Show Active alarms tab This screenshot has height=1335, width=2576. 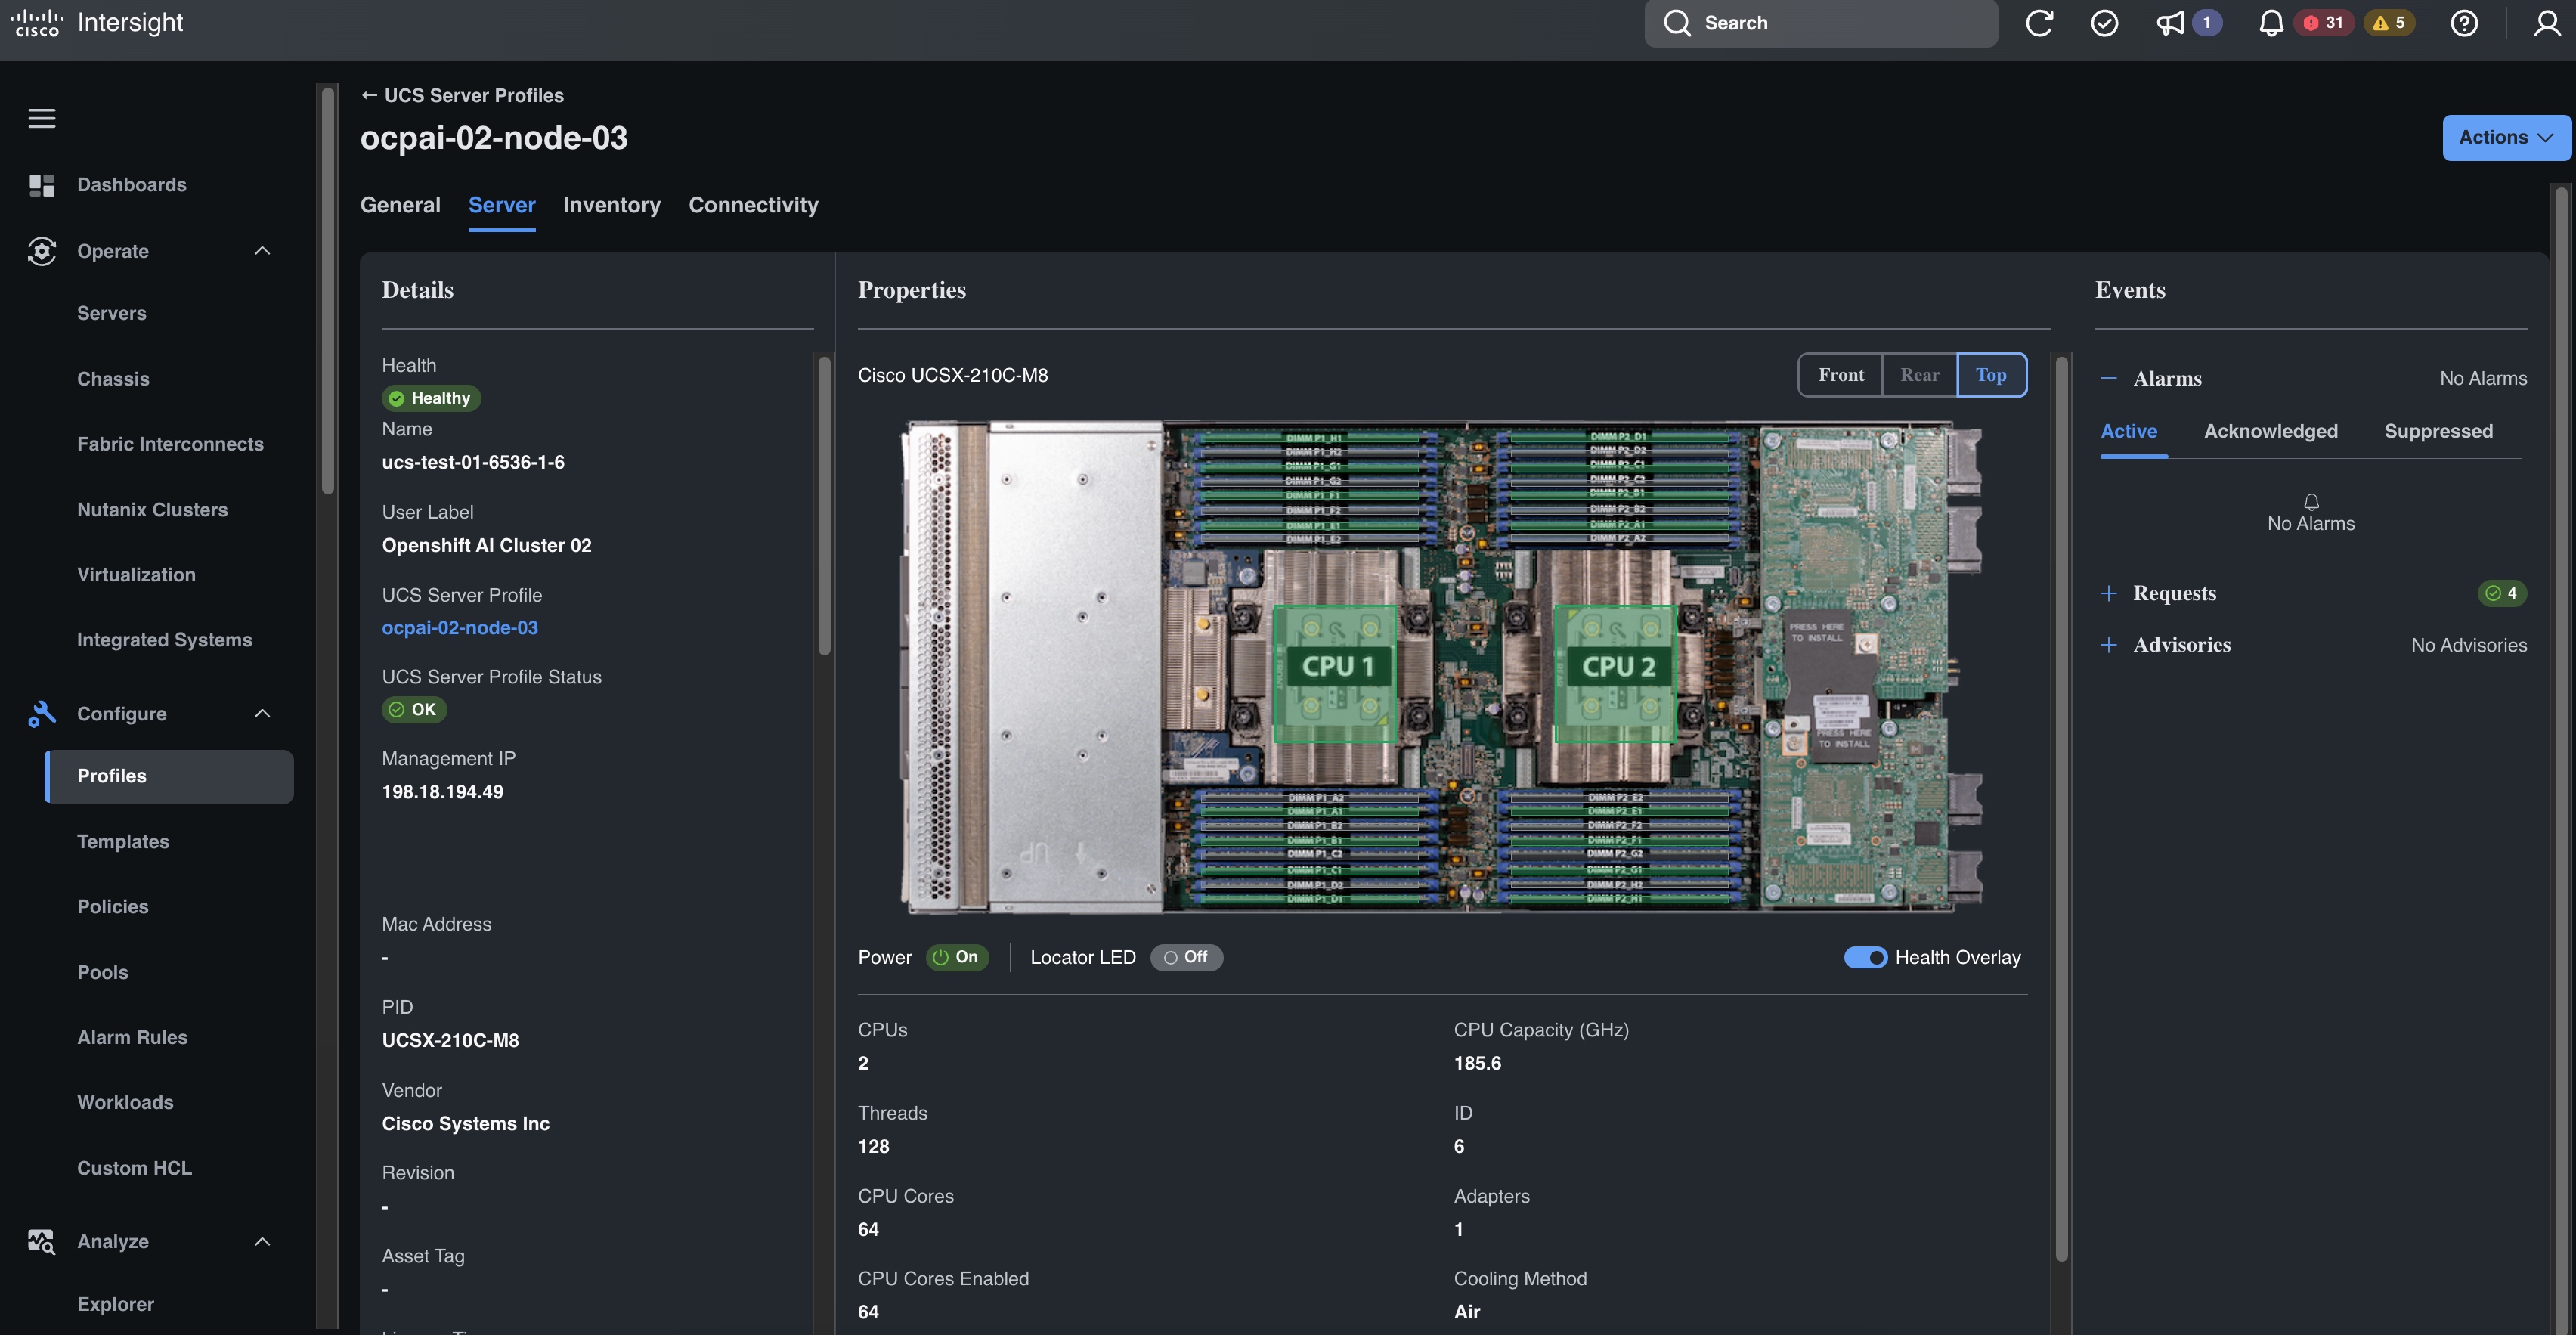2129,431
